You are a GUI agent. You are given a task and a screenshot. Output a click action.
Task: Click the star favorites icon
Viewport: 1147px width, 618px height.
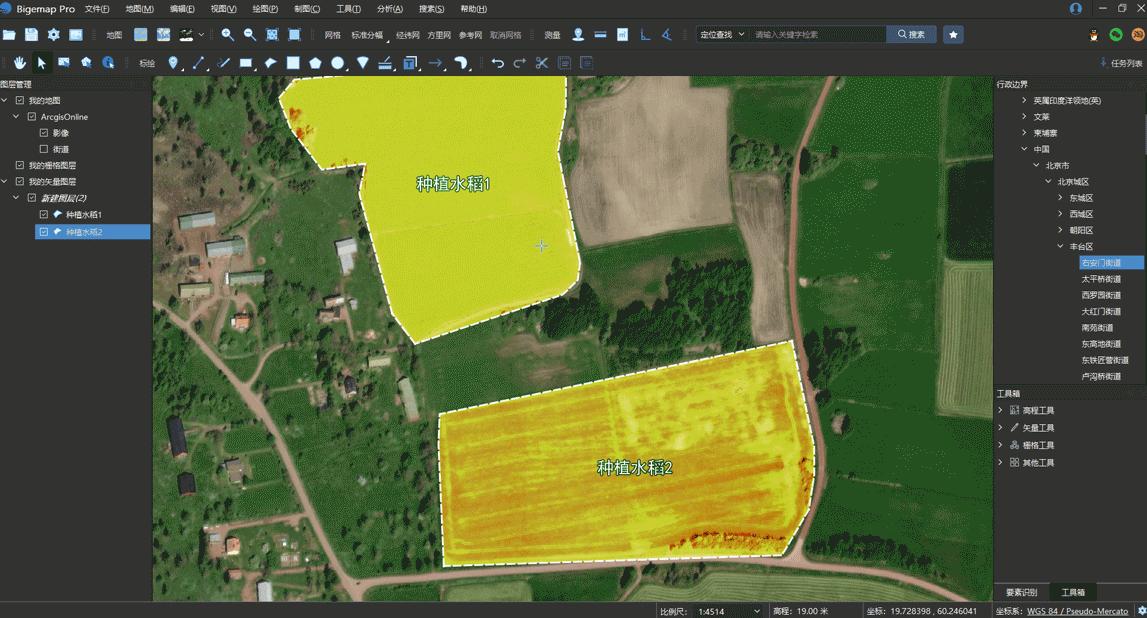953,35
